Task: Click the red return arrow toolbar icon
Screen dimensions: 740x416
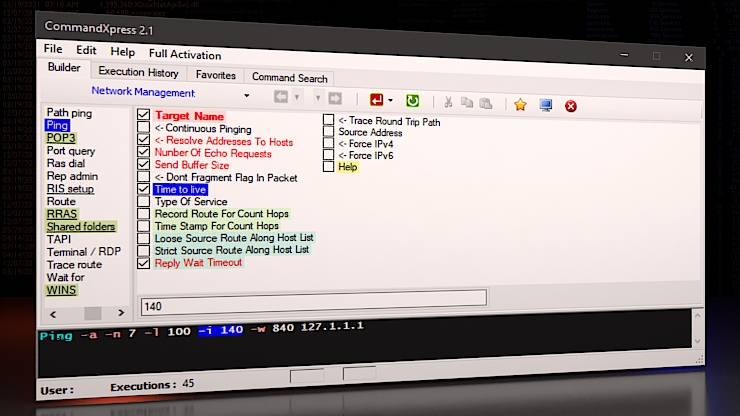Action: coord(377,100)
